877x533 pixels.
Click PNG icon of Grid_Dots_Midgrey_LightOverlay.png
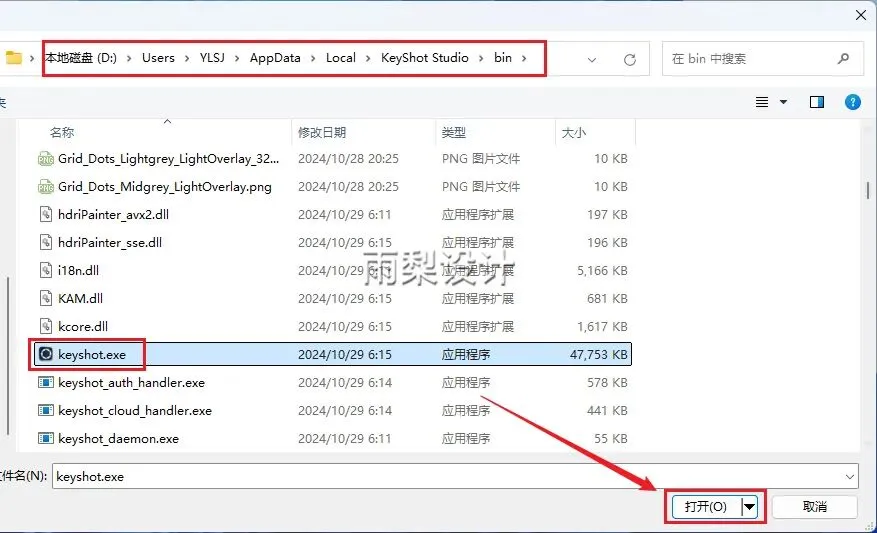click(x=46, y=186)
